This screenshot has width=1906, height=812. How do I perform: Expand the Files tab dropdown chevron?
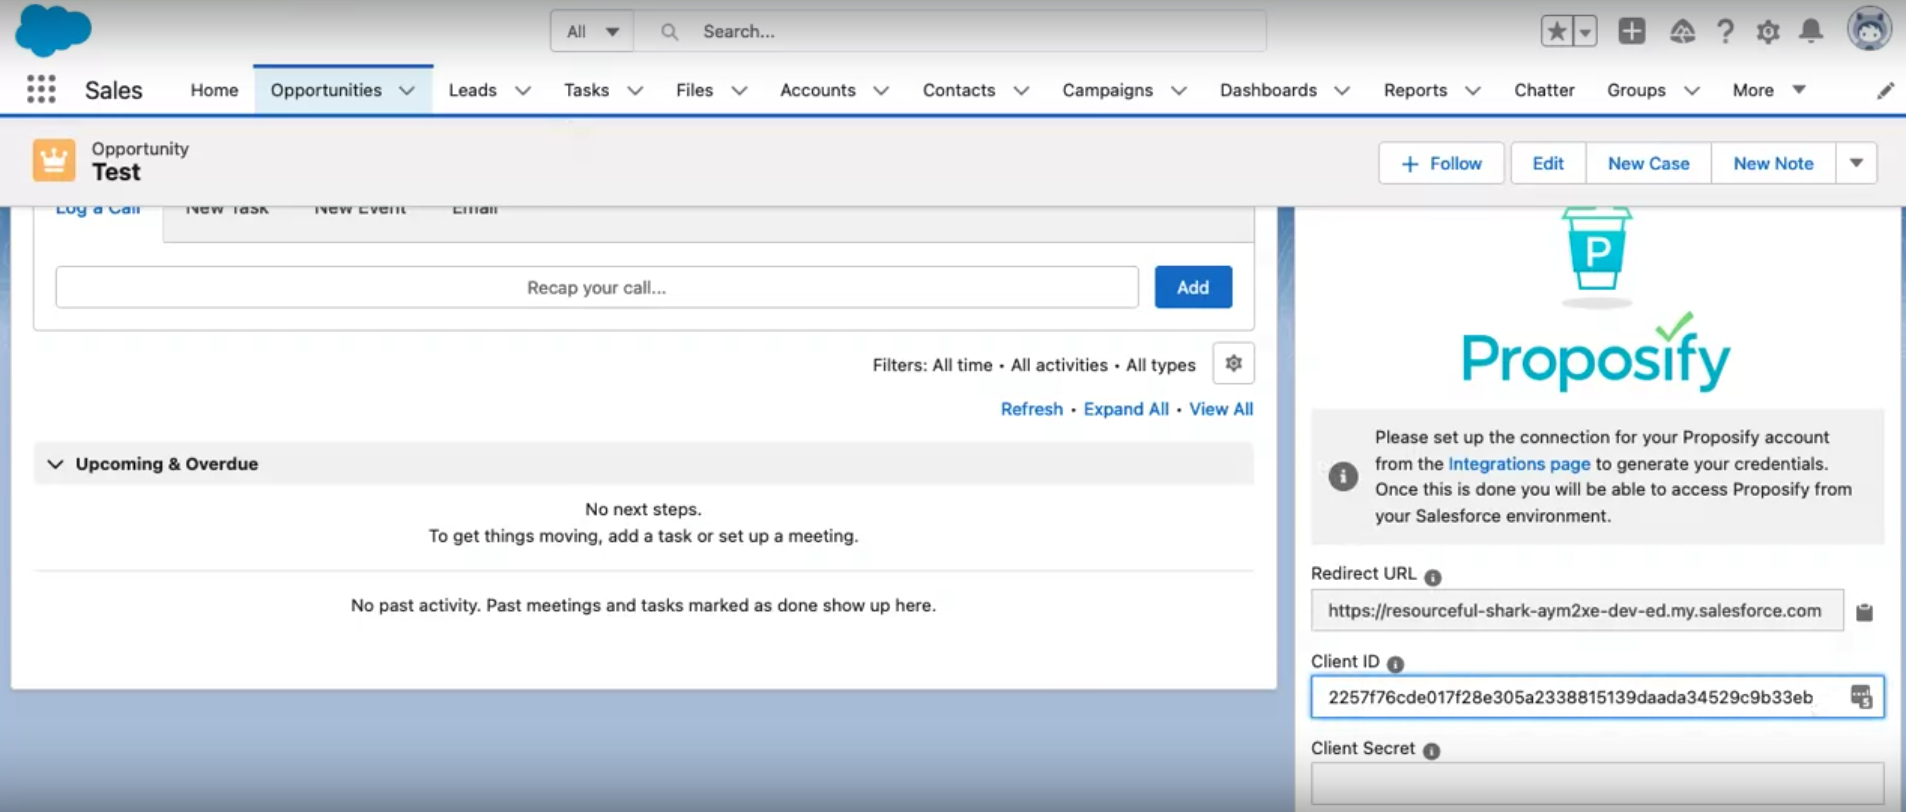739,90
